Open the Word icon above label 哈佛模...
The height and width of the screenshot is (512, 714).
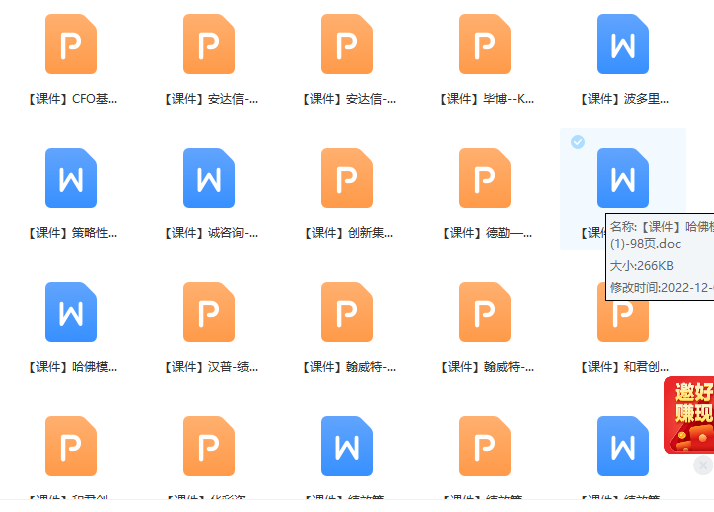[71, 312]
